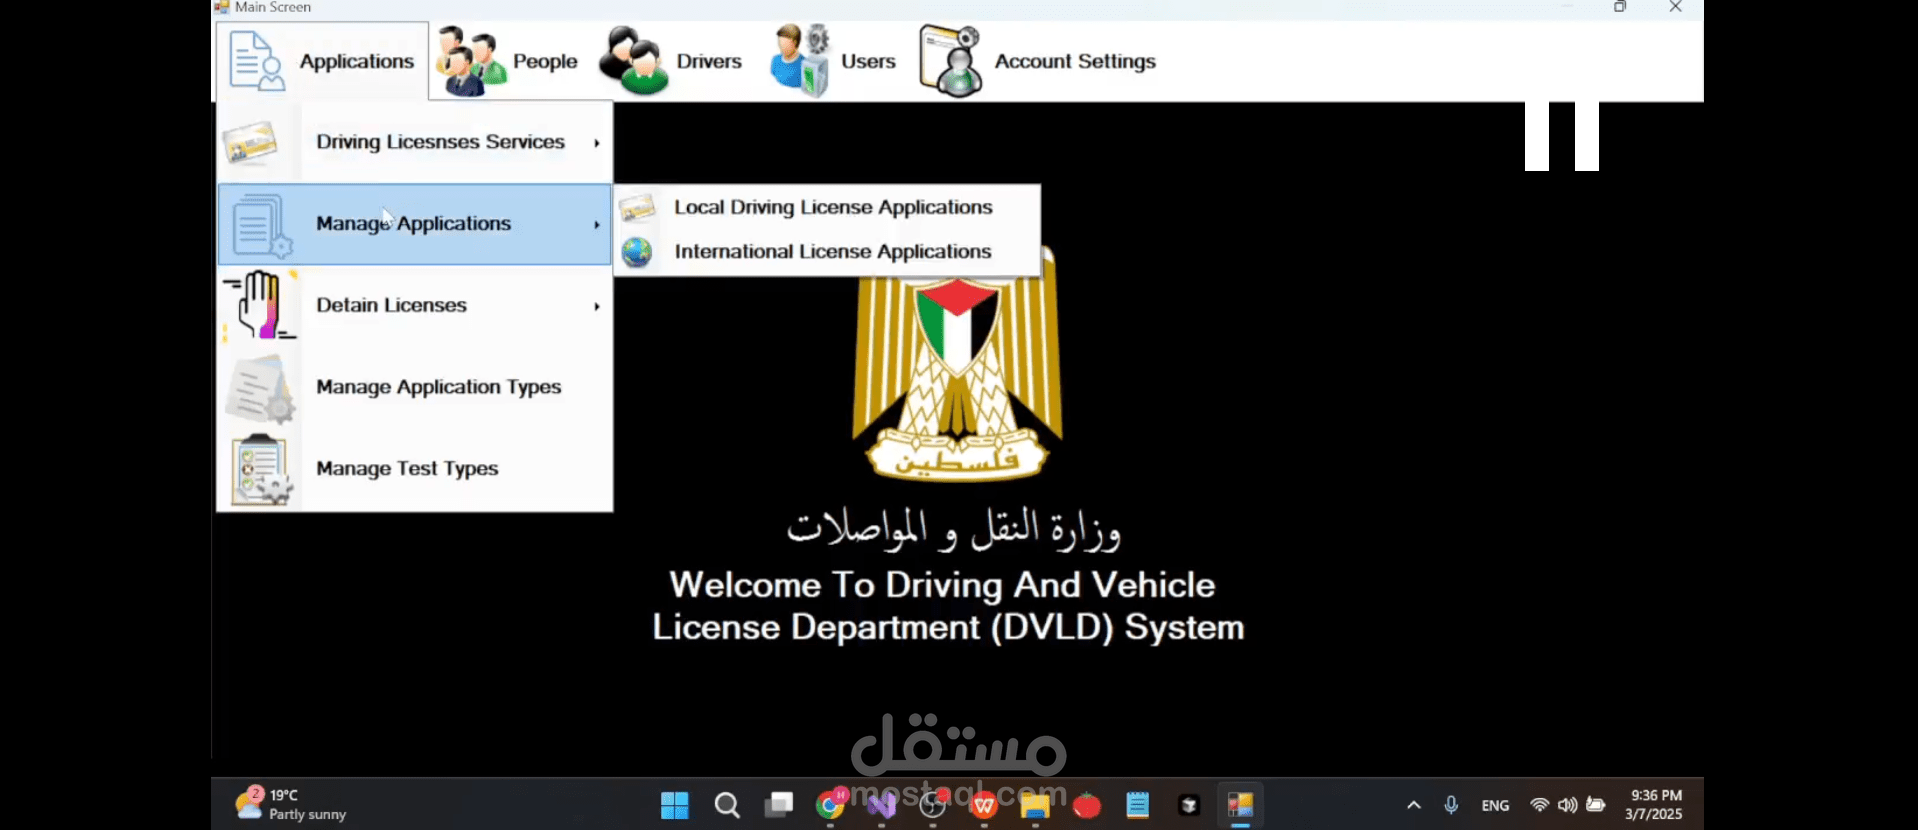
Task: Click the International License globe icon
Action: pyautogui.click(x=637, y=252)
